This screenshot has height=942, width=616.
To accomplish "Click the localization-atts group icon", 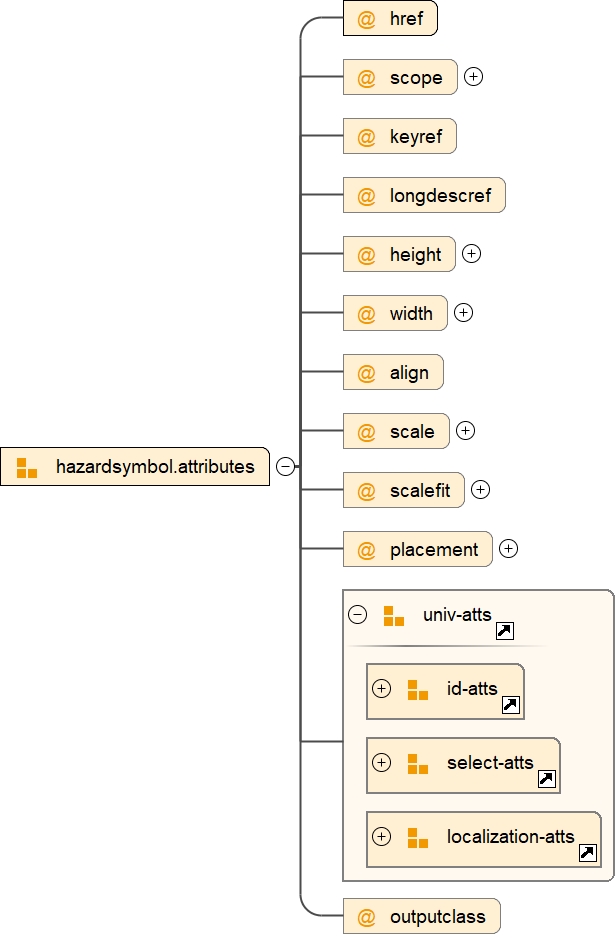I will 418,837.
